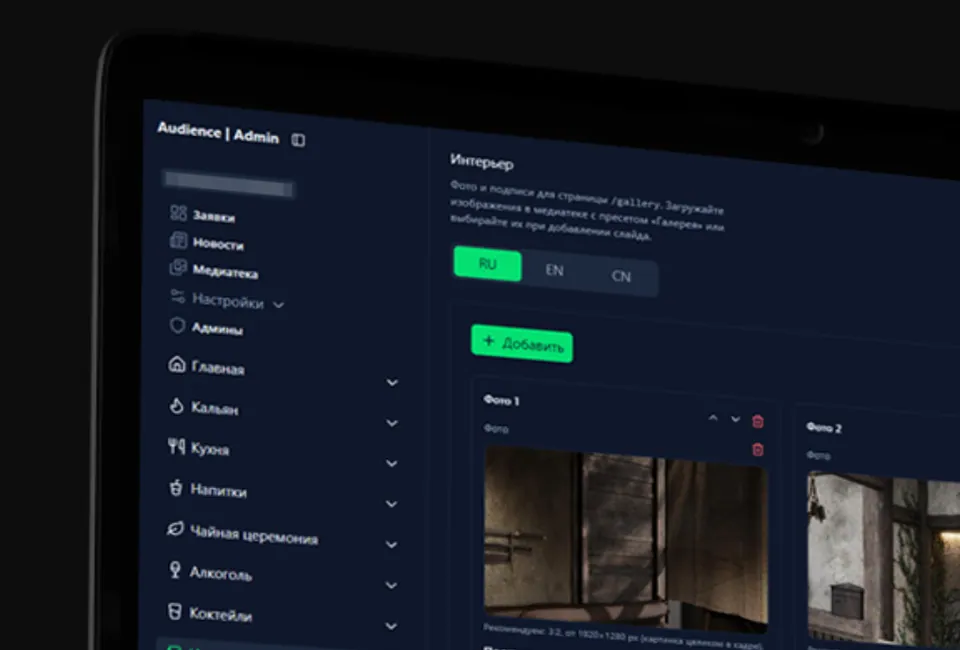Toggle the sidebar collapse icon beside Admin

coord(298,140)
